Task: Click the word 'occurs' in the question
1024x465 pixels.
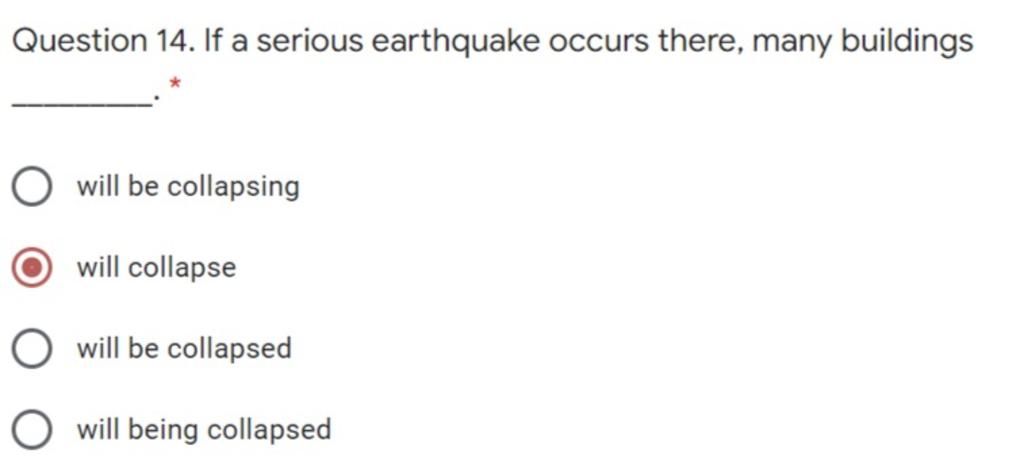Action: point(599,43)
